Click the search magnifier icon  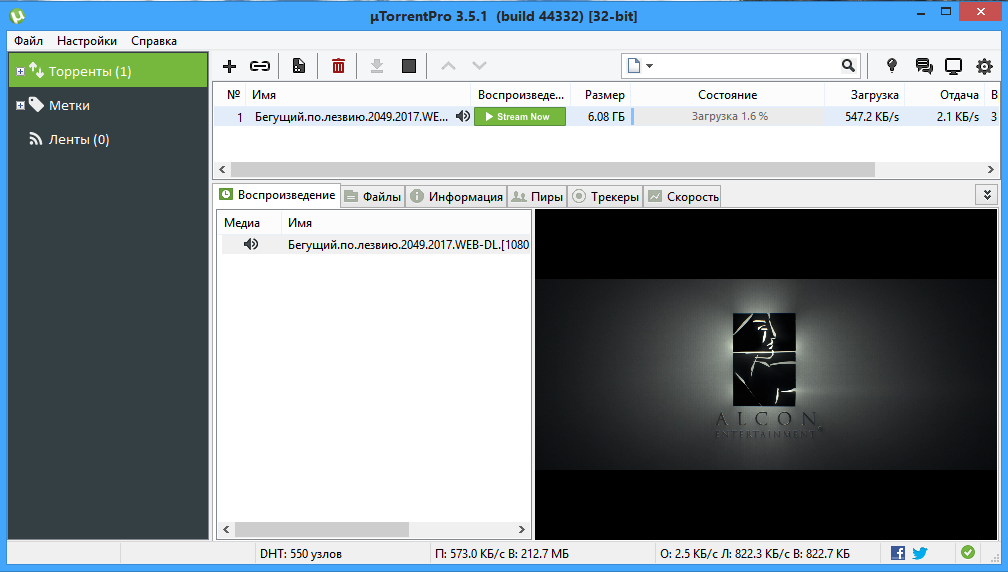pos(849,66)
